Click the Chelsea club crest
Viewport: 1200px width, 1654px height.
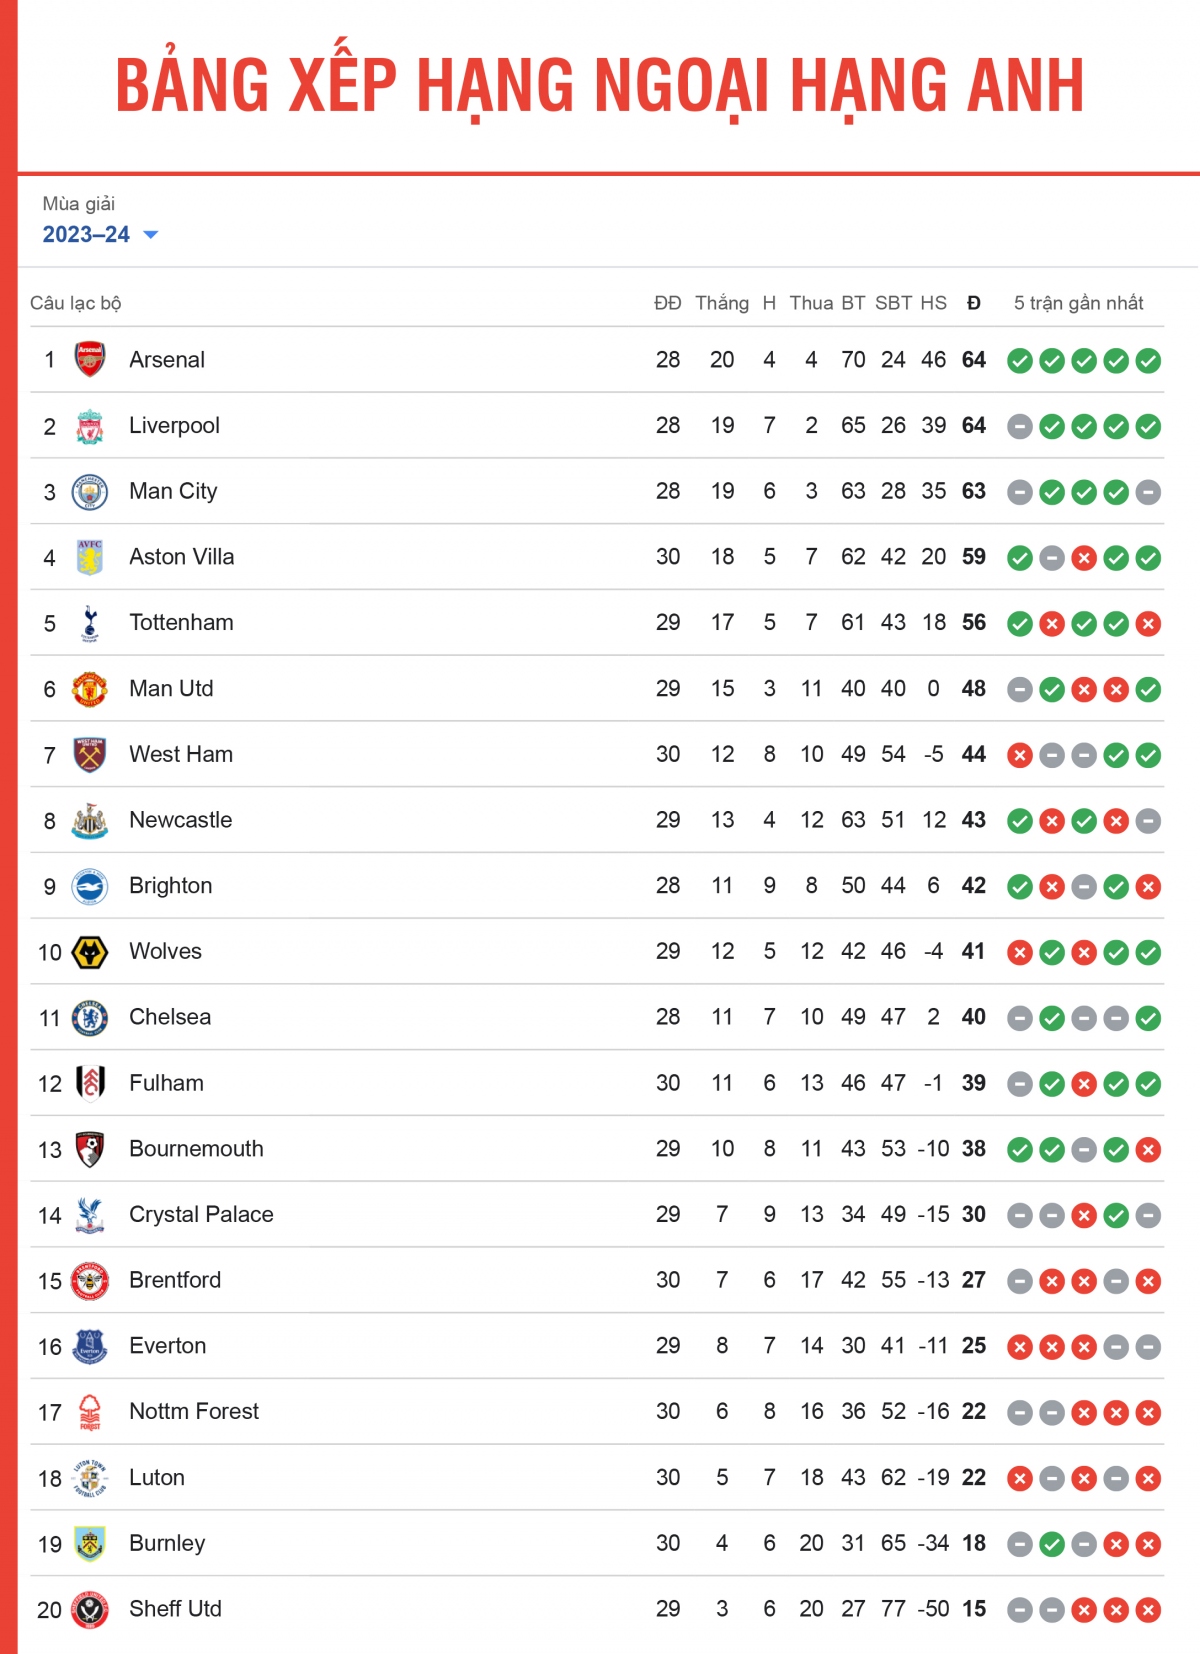tap(90, 1018)
